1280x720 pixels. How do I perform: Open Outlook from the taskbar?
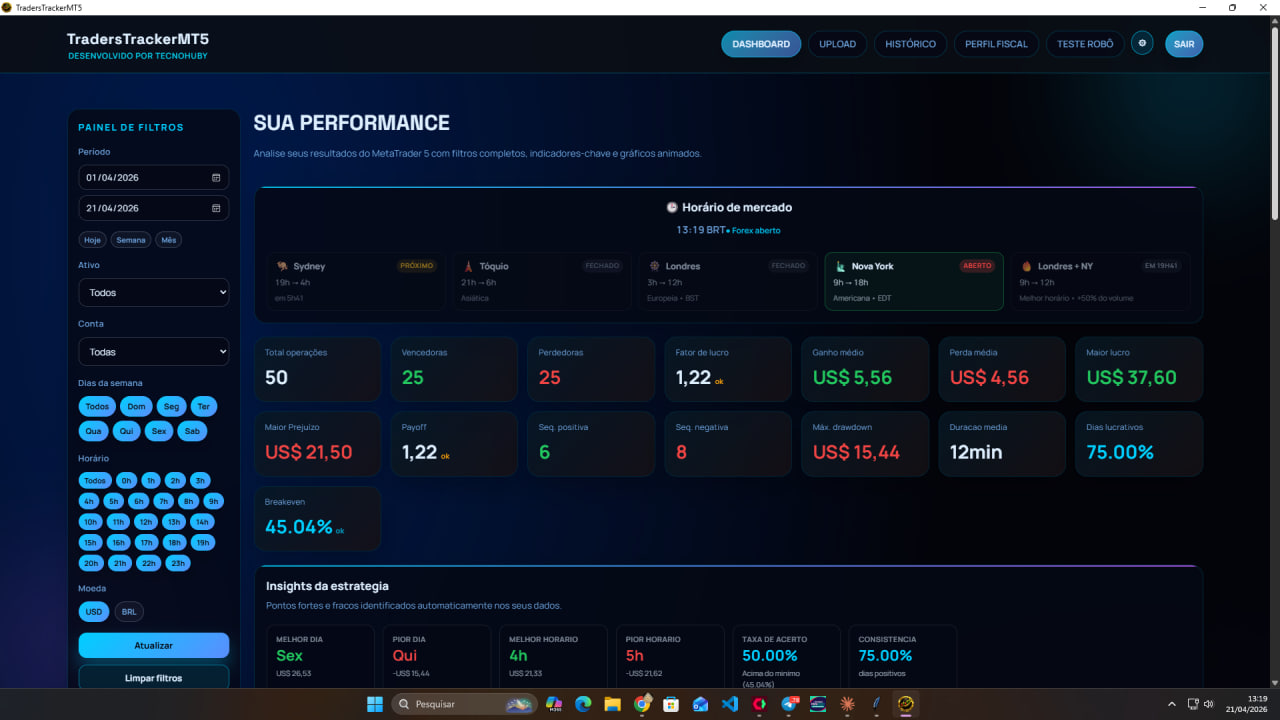click(x=700, y=704)
